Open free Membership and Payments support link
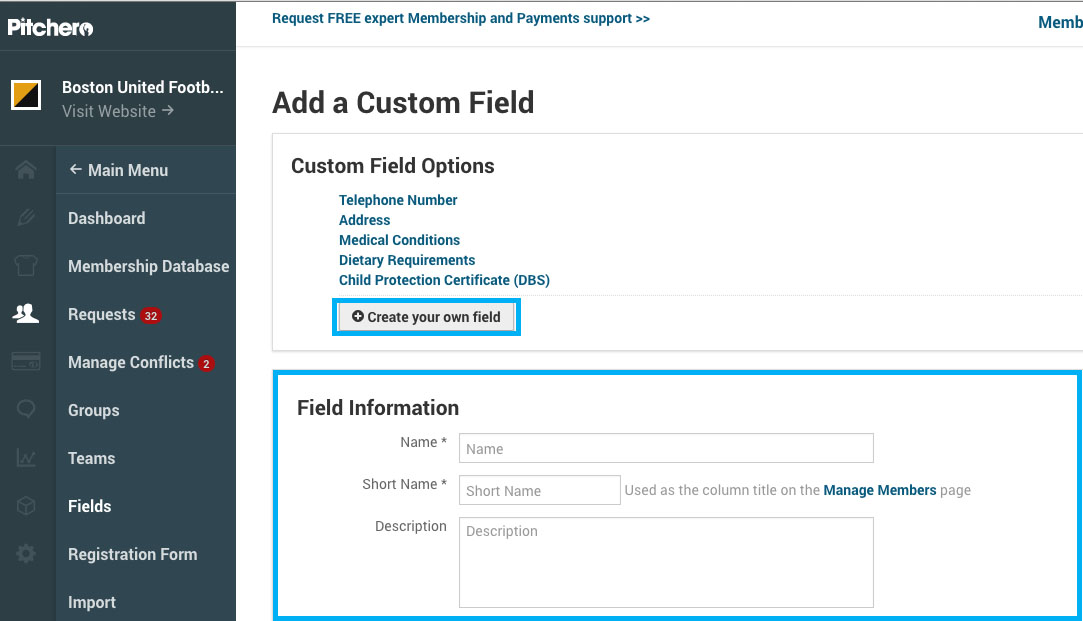Screen dimensions: 1083x621 461,19
